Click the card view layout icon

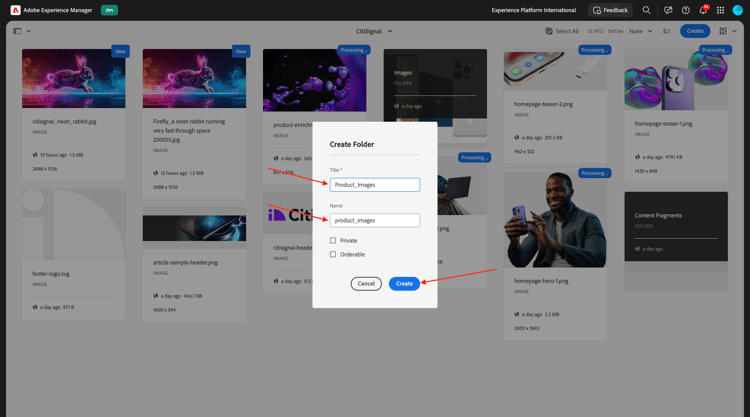[723, 31]
